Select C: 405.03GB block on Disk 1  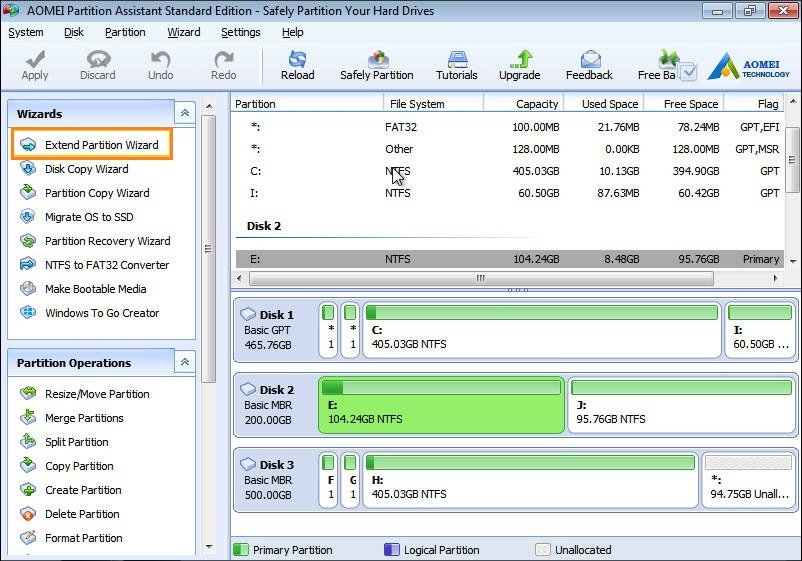[x=542, y=330]
